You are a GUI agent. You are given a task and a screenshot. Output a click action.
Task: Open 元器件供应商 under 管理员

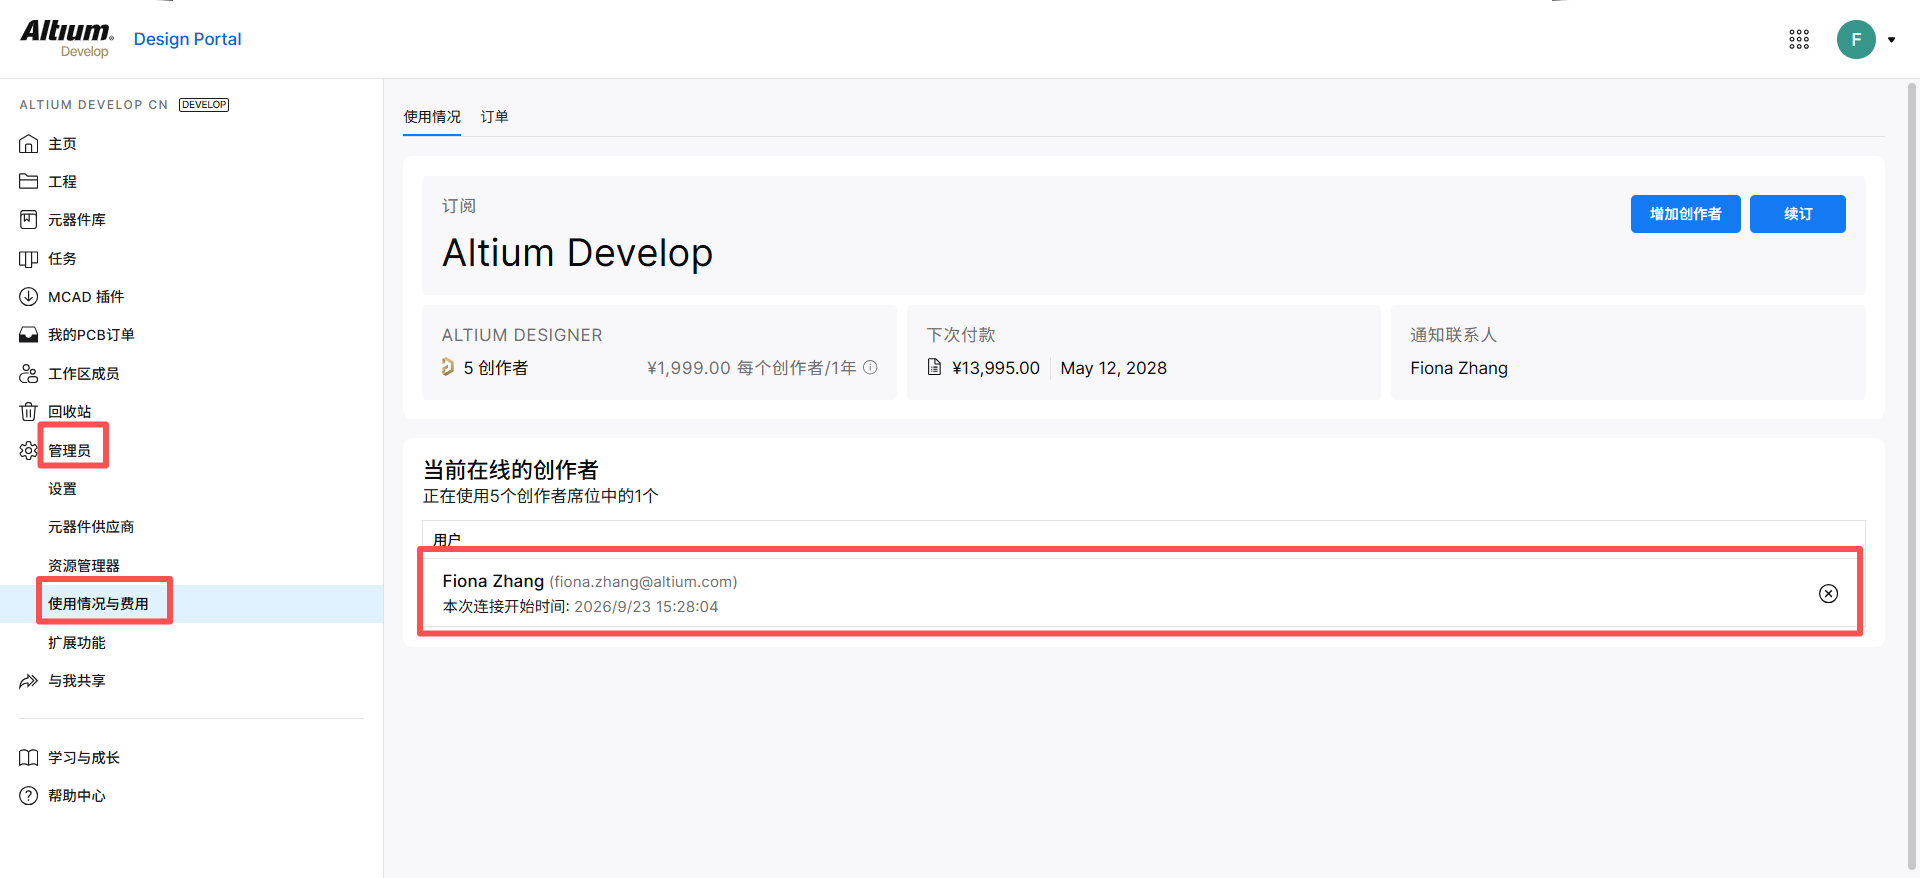click(91, 527)
